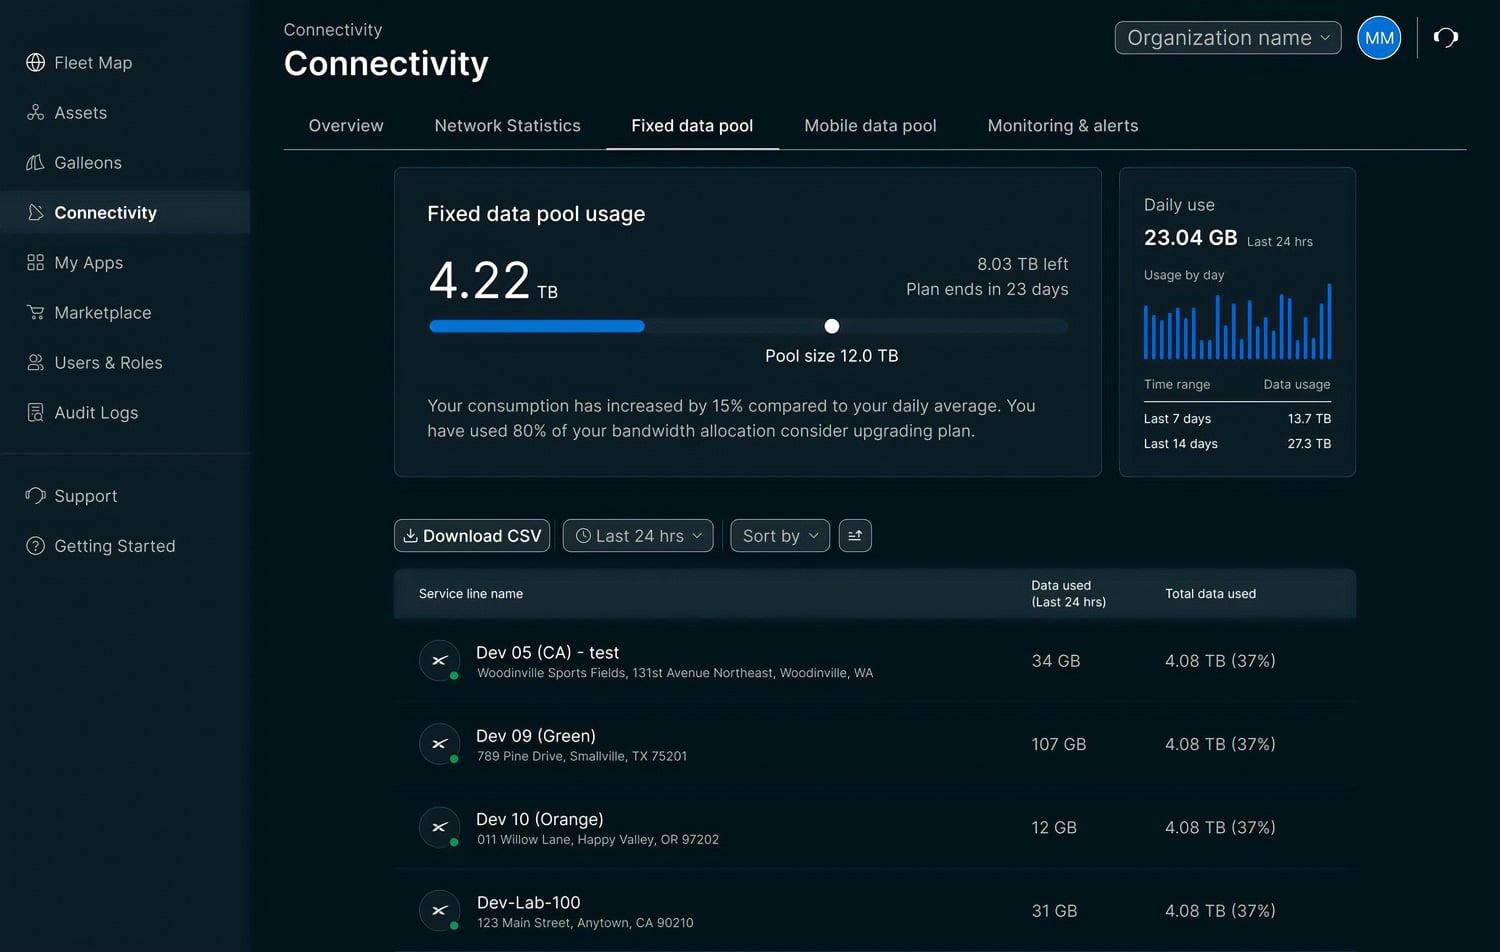This screenshot has height=952, width=1500.
Task: Click the Galleons sidebar icon
Action: 35,163
